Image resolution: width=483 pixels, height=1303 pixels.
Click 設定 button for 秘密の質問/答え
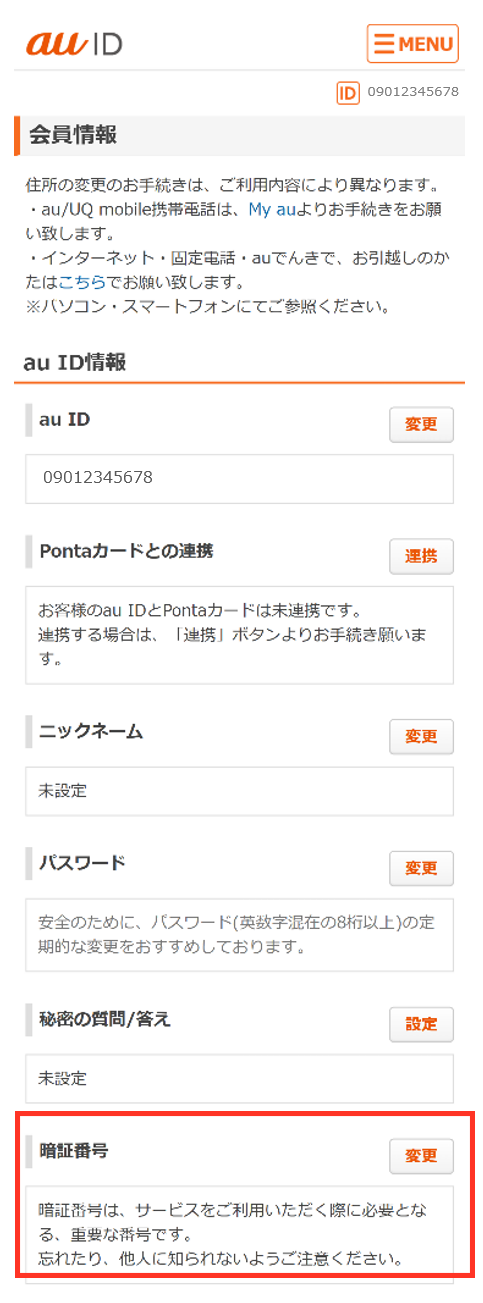tap(421, 1024)
